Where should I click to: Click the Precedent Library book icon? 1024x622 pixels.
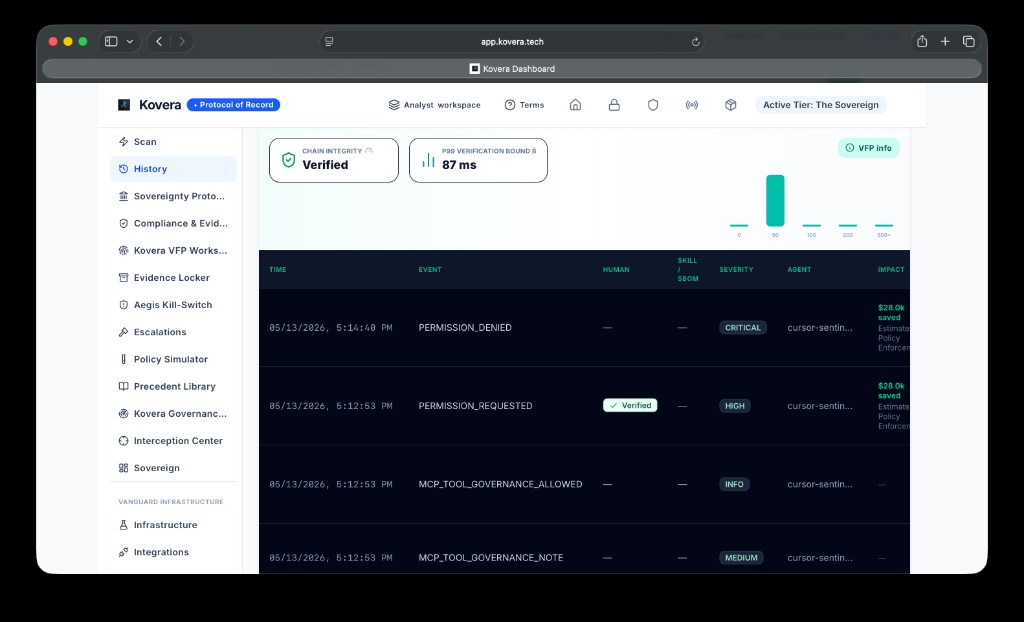tap(123, 387)
